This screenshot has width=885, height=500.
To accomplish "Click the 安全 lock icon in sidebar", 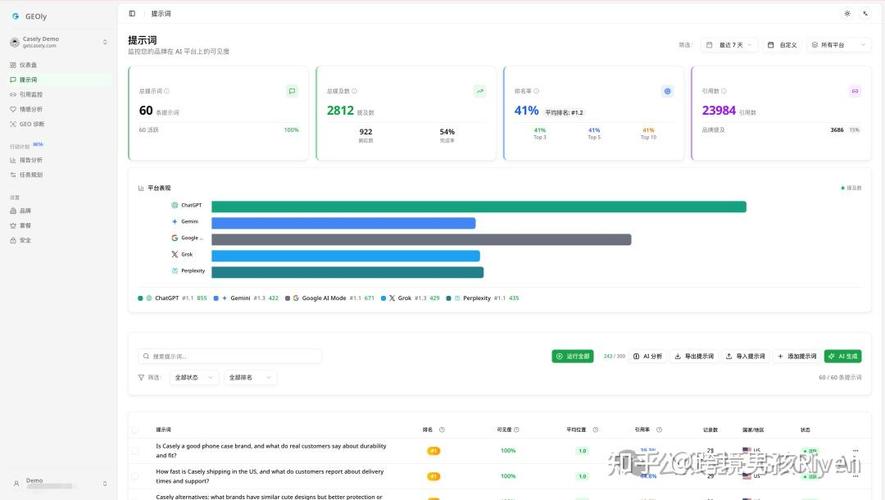I will click(x=13, y=240).
